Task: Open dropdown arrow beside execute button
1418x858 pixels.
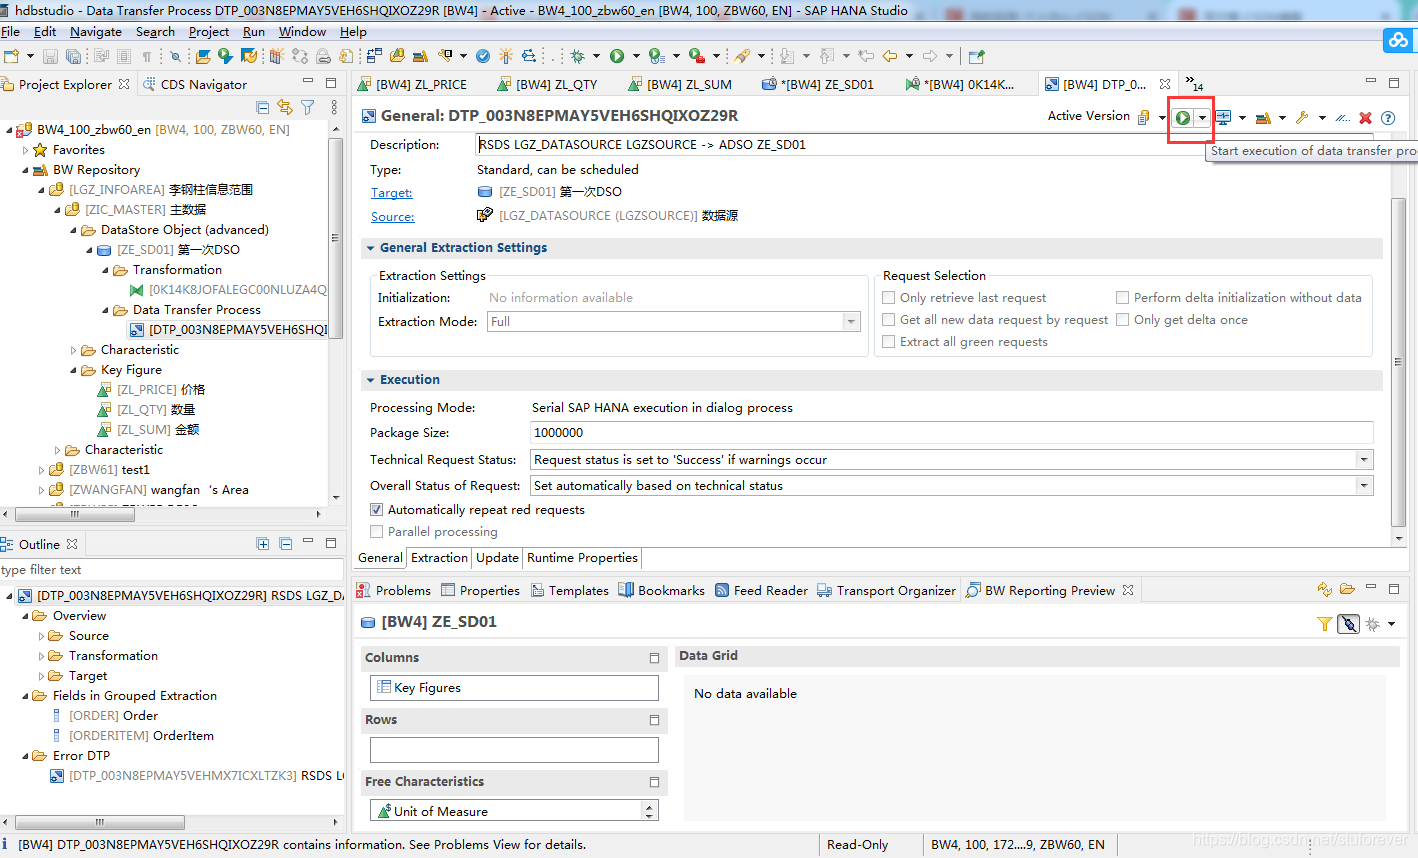Action: pos(1202,118)
